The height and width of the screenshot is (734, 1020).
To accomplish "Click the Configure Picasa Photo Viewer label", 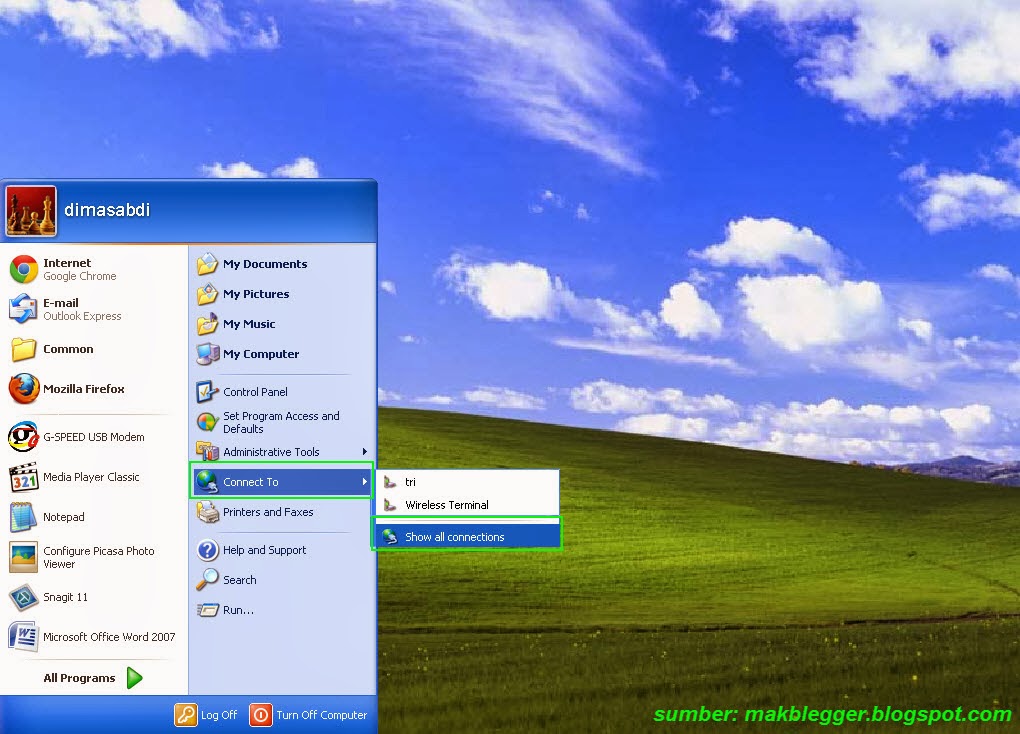I will click(x=99, y=558).
